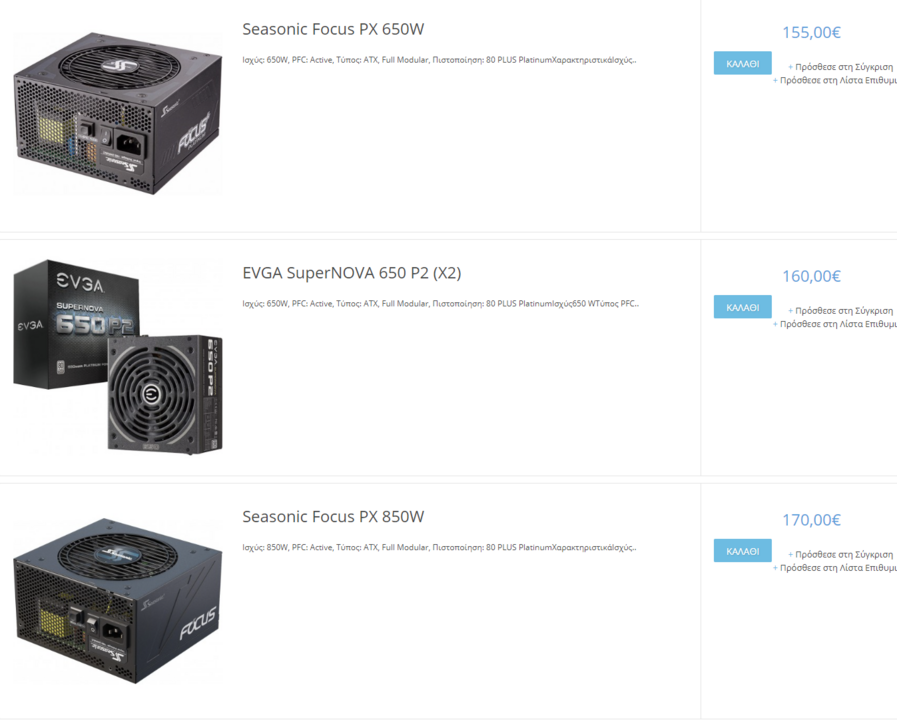Open EVGA SuperNOVA 650 P2 (X2) title link
Viewport: 897px width, 720px height.
pos(351,273)
